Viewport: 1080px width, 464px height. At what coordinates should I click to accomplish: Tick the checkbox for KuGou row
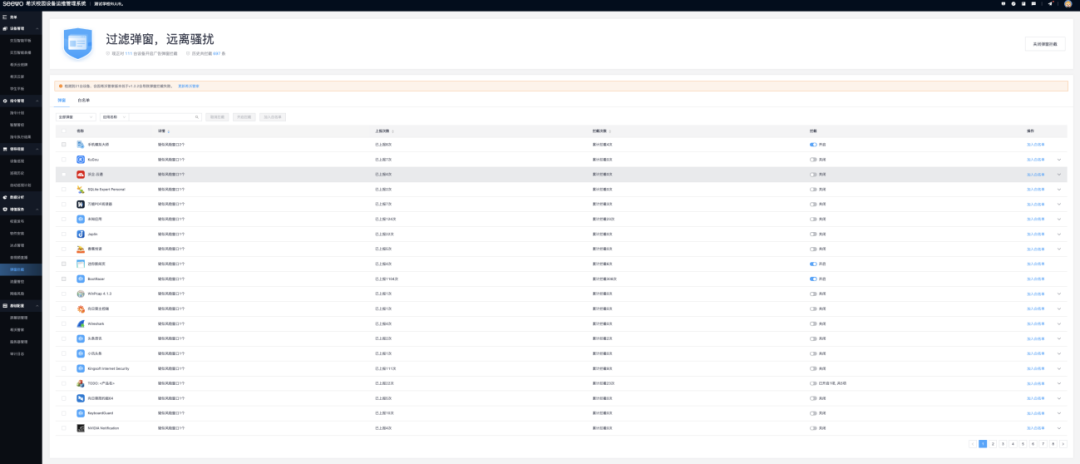(x=63, y=159)
